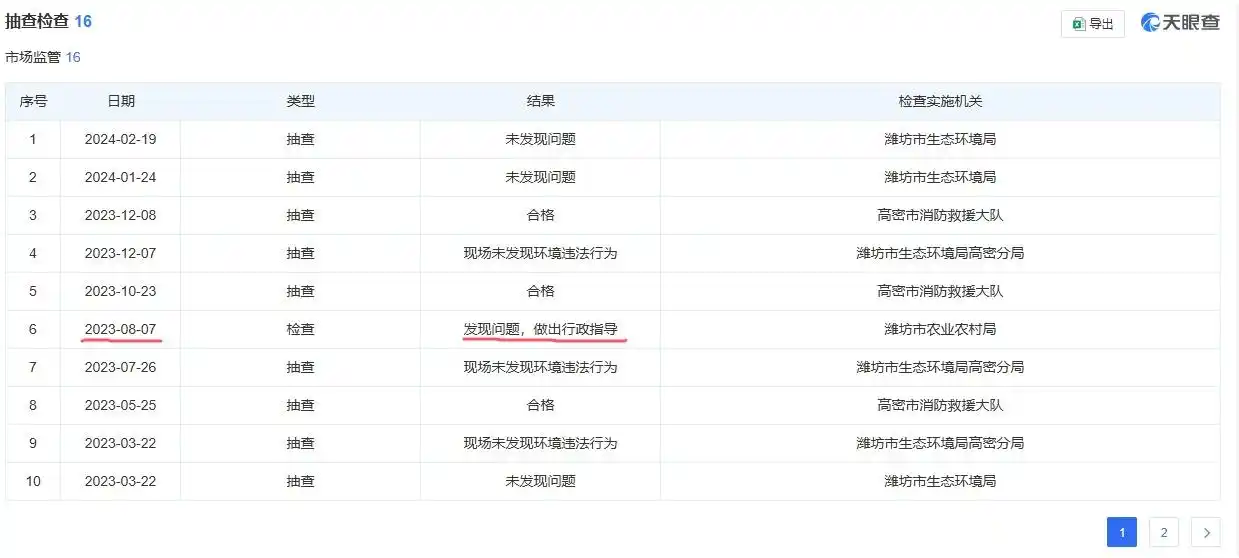Screen dimensions: 1239x558
Task: Click the 日期 column header
Action: 121,102
